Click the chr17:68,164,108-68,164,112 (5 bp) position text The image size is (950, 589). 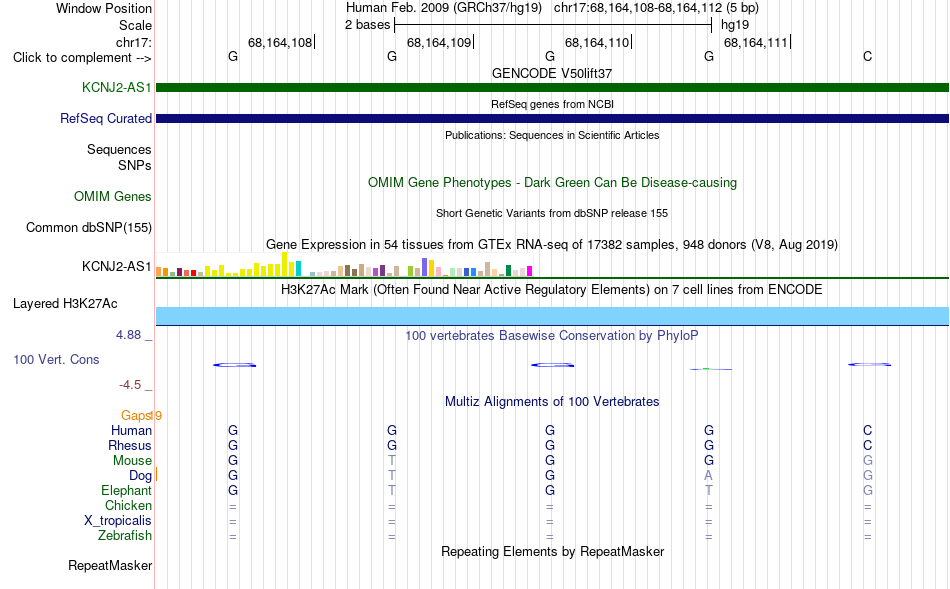coord(656,8)
